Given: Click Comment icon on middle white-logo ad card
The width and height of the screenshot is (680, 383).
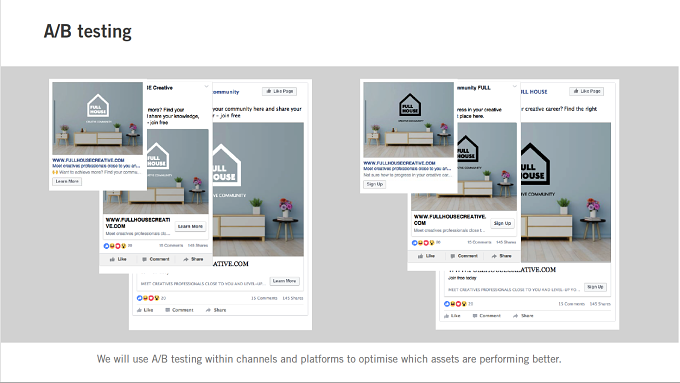Looking at the screenshot, I should coord(144,259).
